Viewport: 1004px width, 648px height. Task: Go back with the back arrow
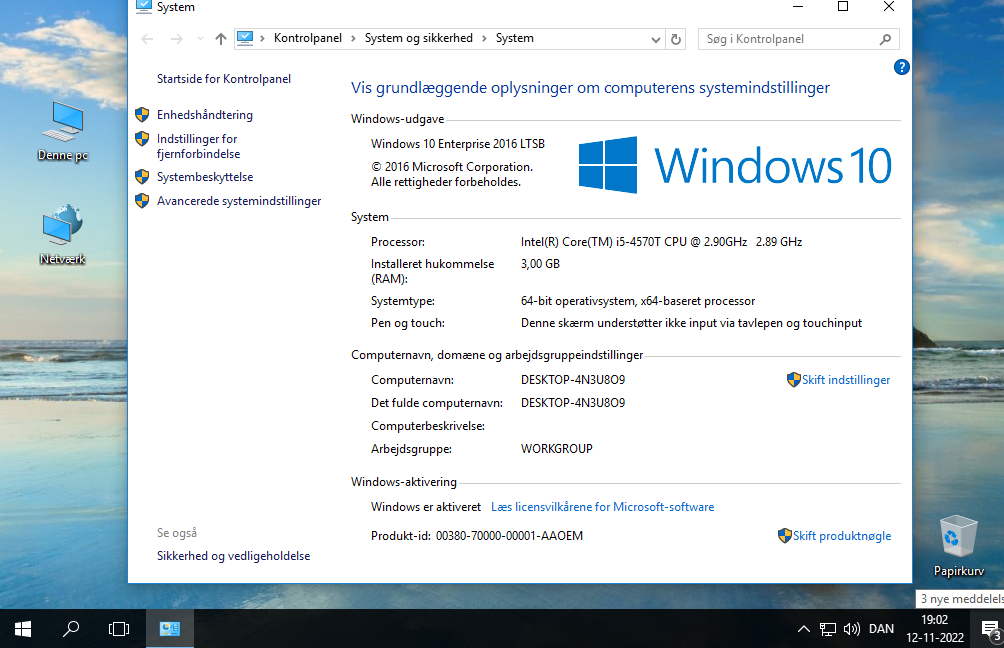click(147, 39)
